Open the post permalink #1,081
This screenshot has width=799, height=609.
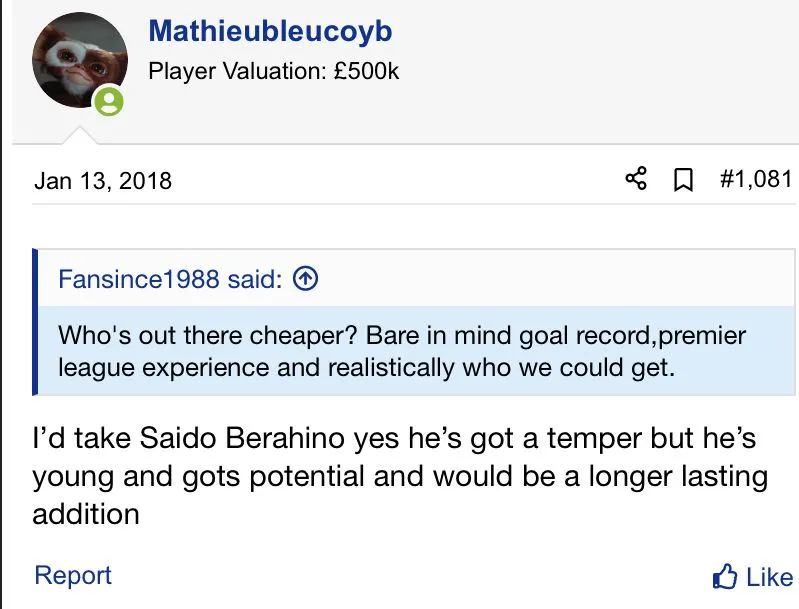pos(755,180)
